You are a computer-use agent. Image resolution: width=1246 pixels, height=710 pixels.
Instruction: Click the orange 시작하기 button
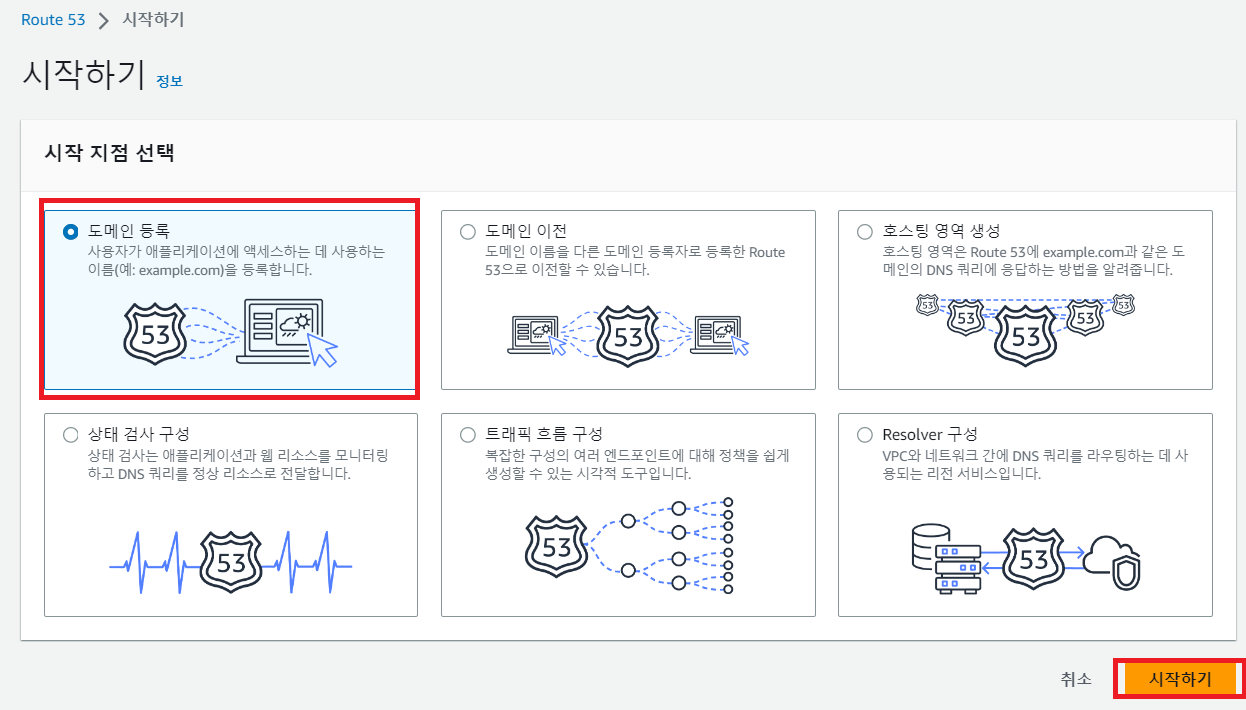pyautogui.click(x=1180, y=679)
